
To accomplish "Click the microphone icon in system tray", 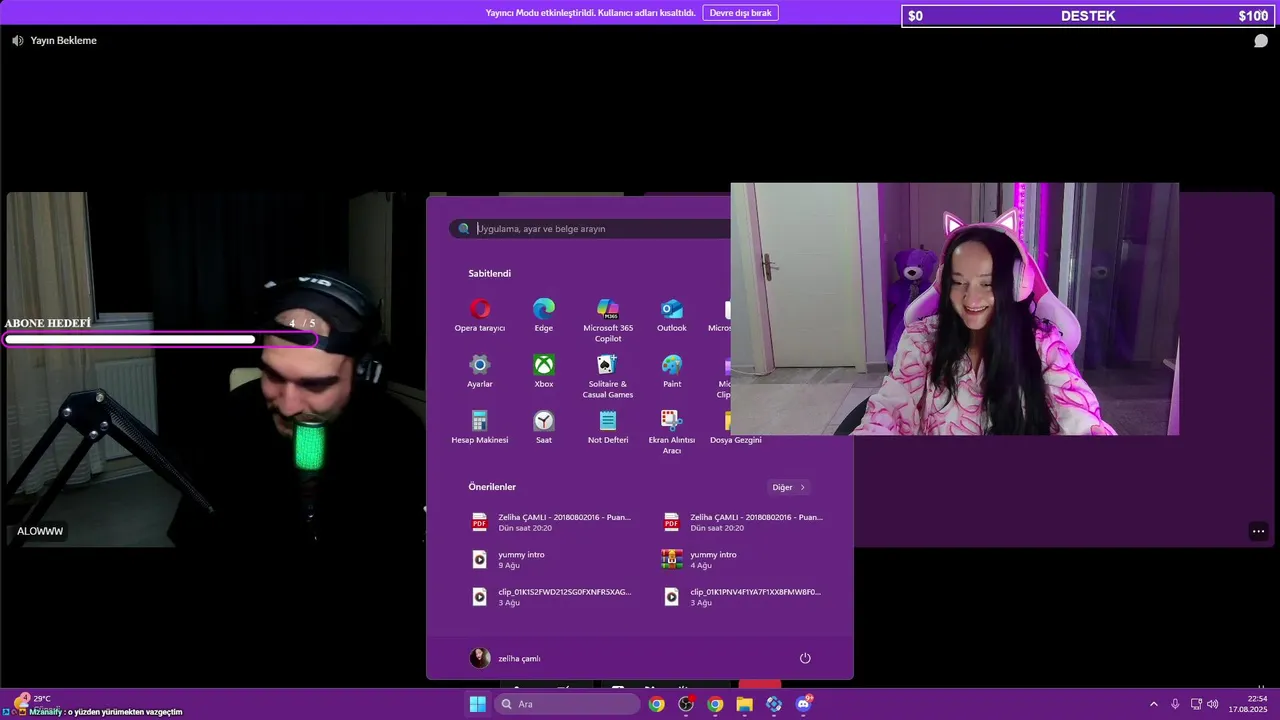I will (1175, 704).
